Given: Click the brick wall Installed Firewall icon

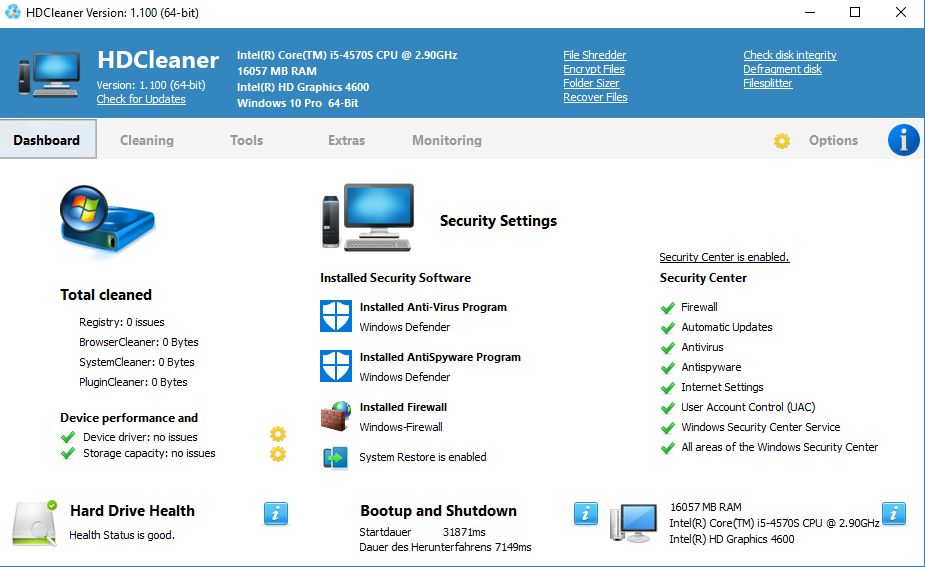Looking at the screenshot, I should (x=336, y=416).
